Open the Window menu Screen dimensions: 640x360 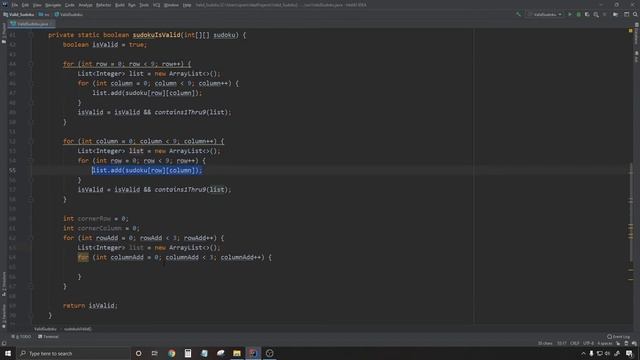171,5
